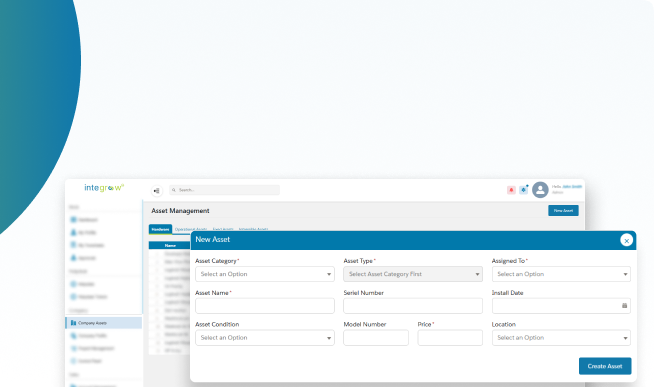Click the Name column header
The width and height of the screenshot is (654, 387).
coord(170,246)
